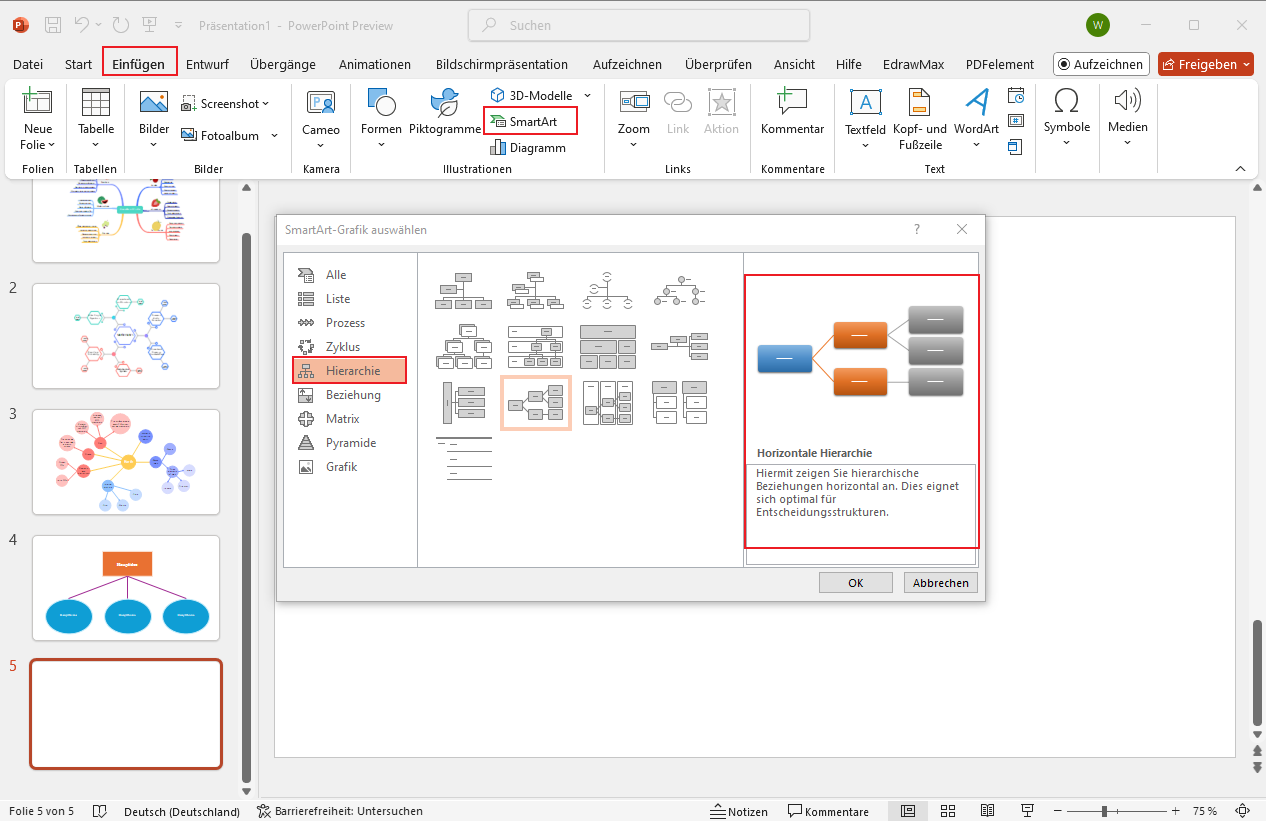
Task: Adjust the zoom slider handle in the status bar
Action: (1104, 811)
